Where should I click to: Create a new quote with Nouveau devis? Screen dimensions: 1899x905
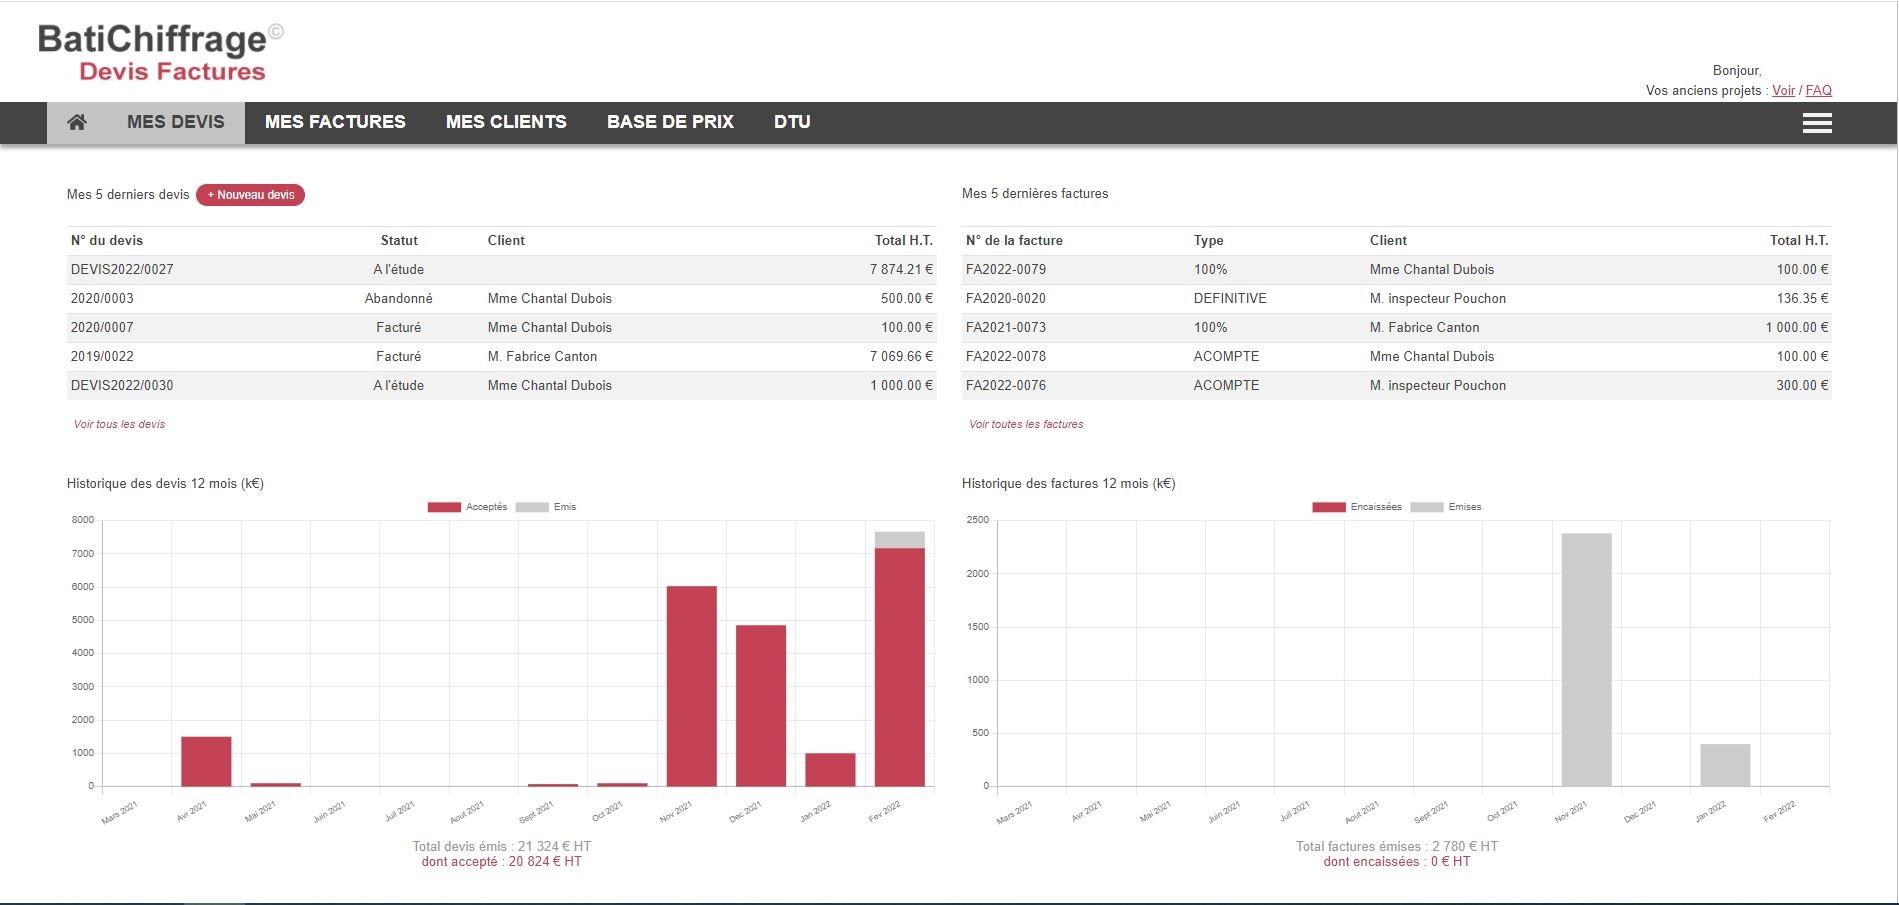pyautogui.click(x=250, y=195)
